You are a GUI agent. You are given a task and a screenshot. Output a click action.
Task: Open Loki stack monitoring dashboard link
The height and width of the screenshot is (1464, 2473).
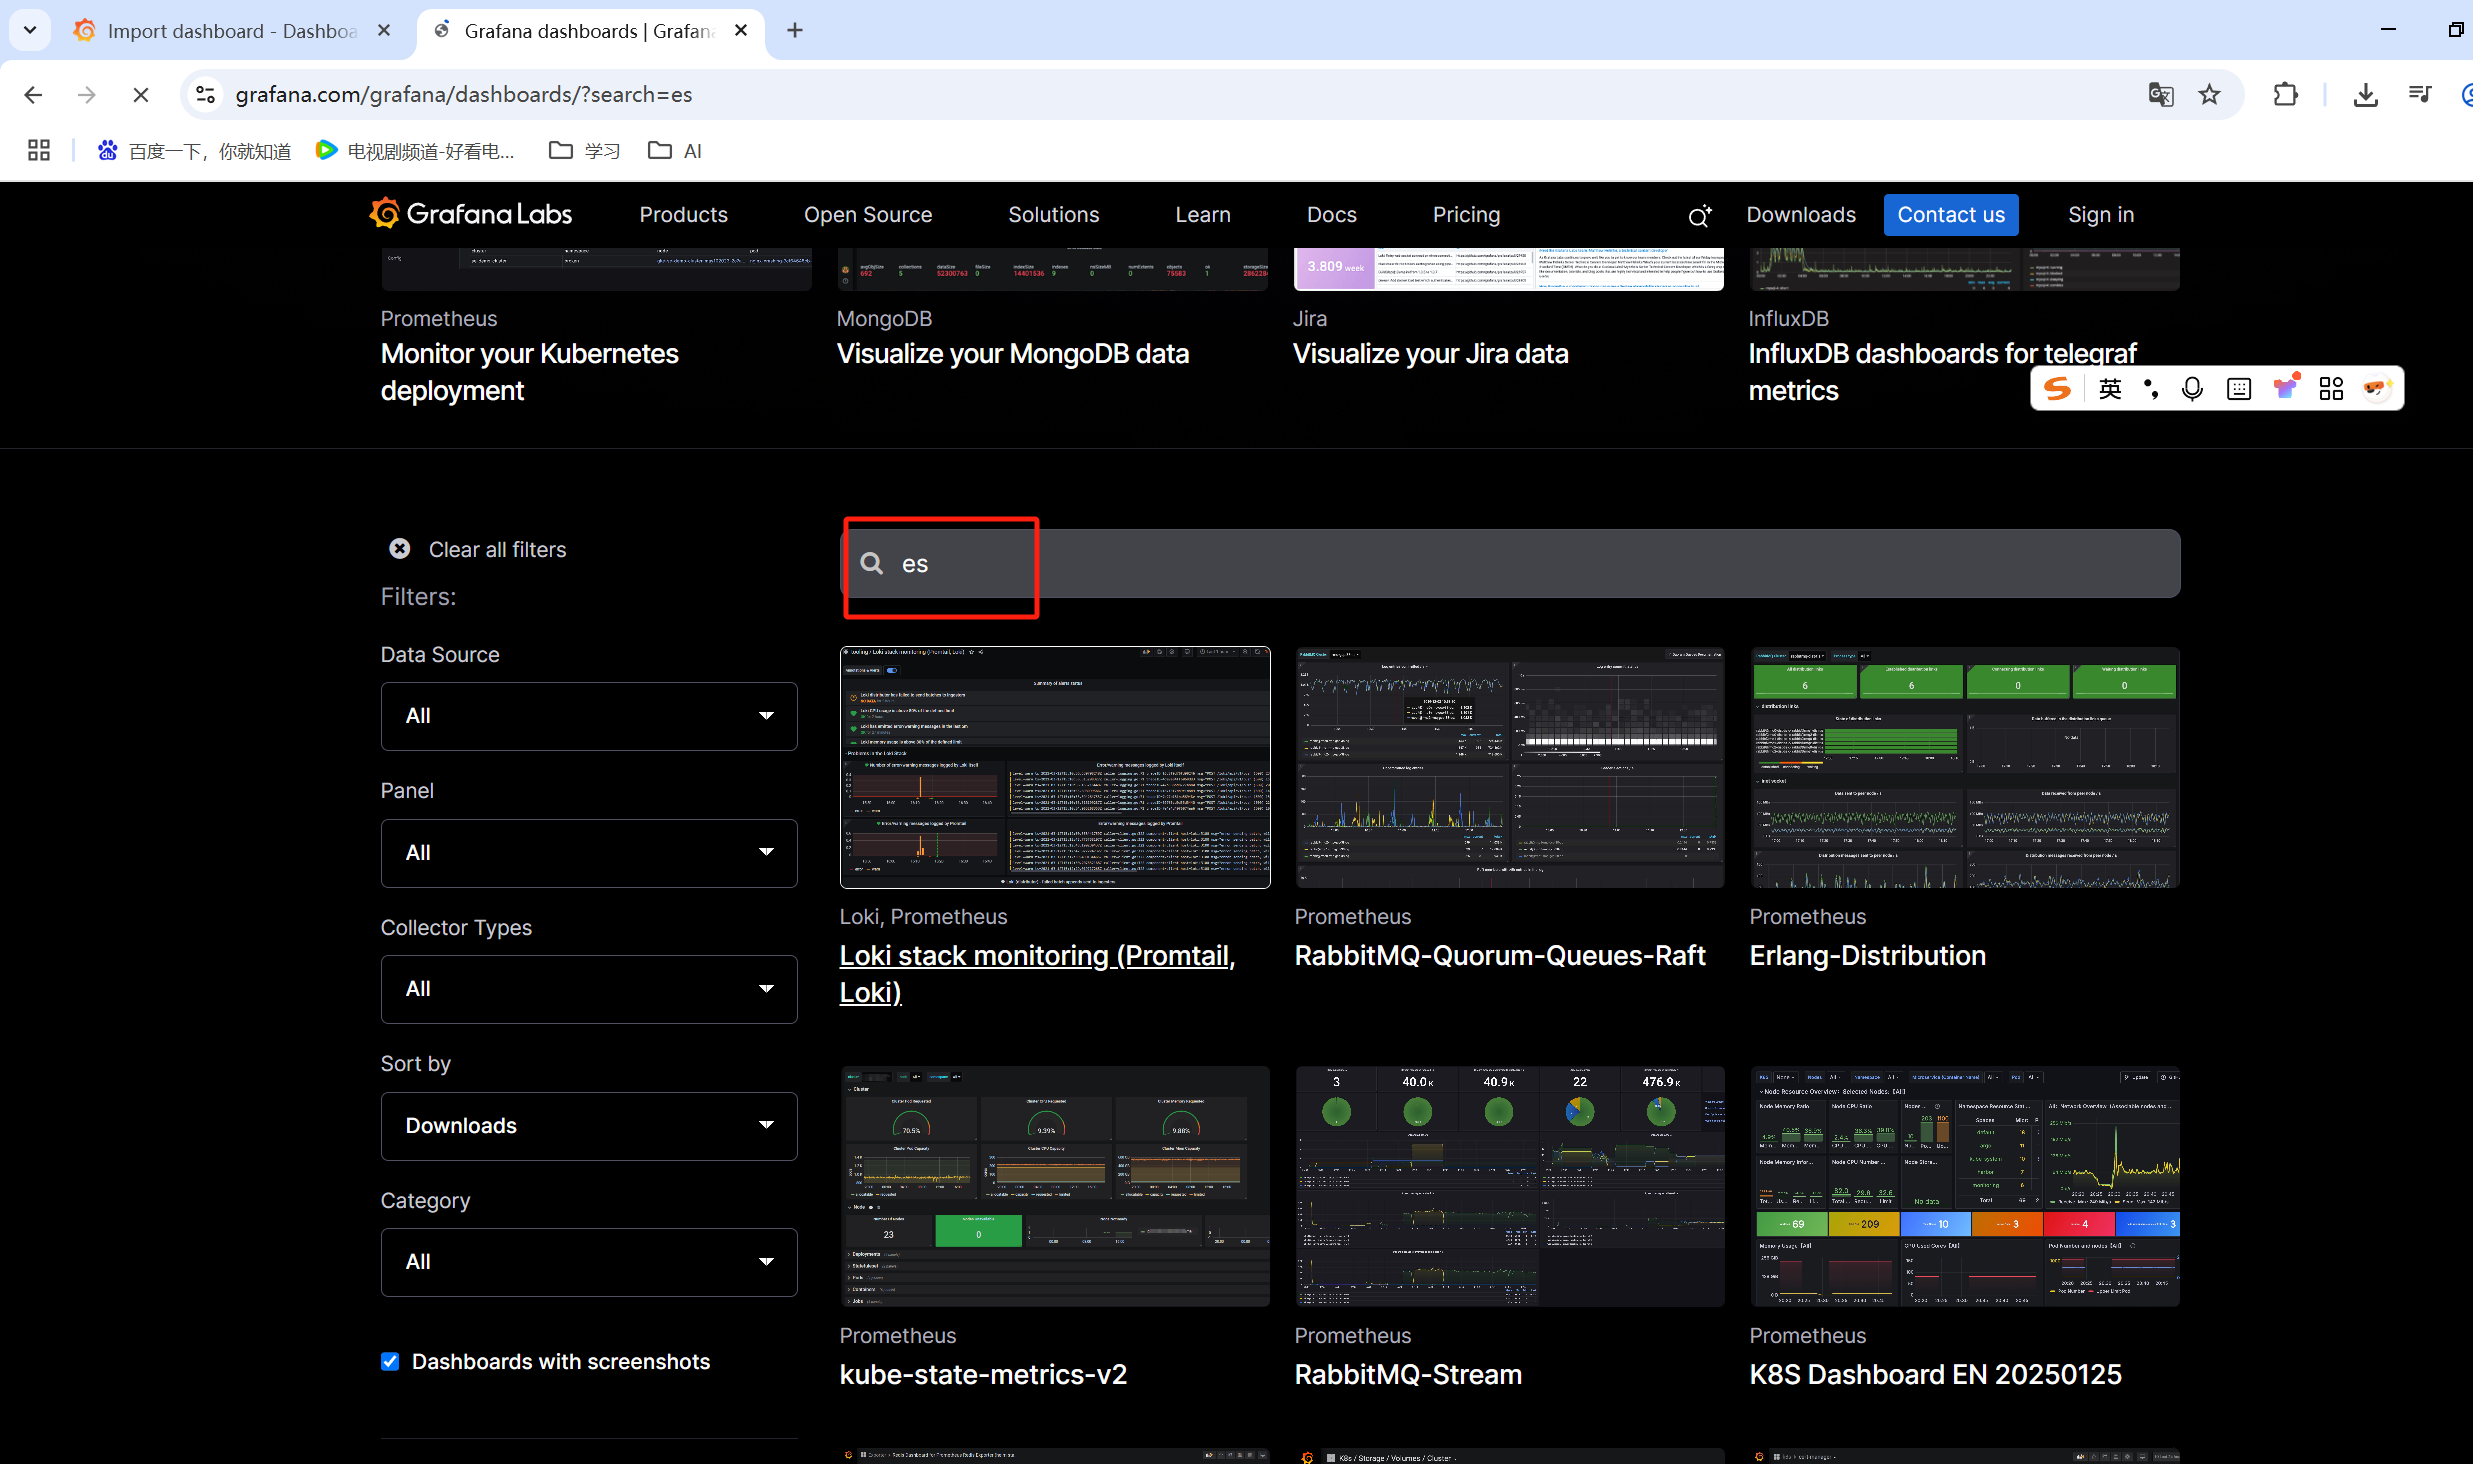click(x=1038, y=973)
